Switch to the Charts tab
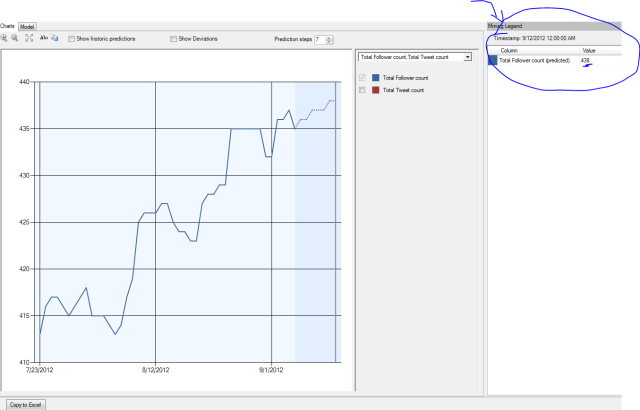 pos(7,26)
